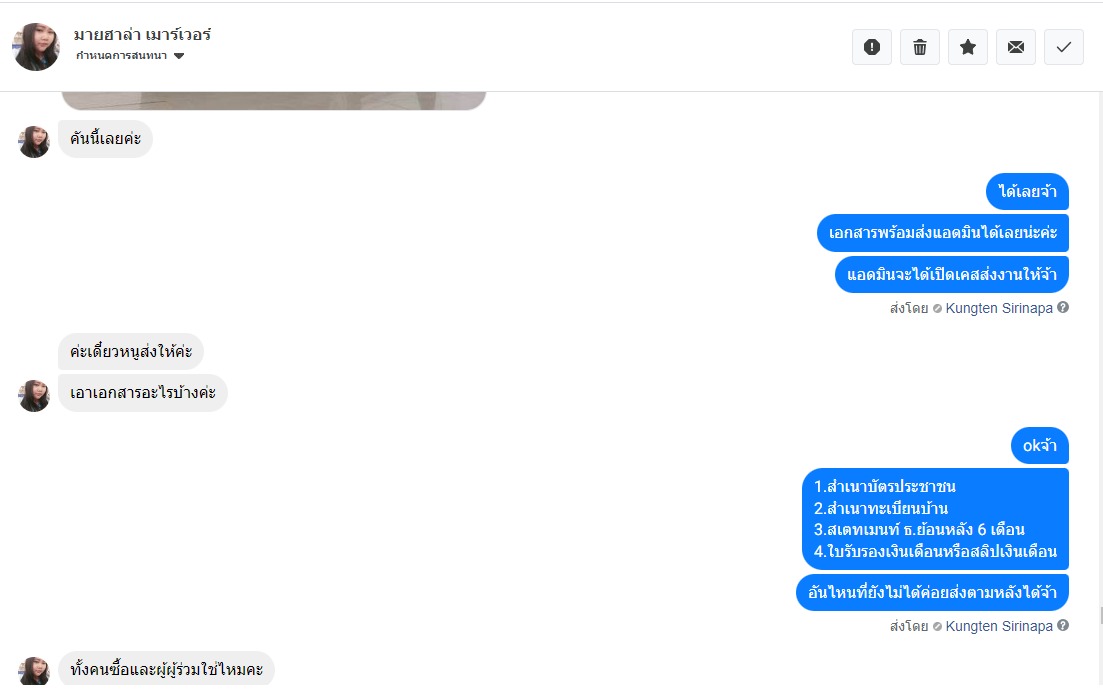Image resolution: width=1103 pixels, height=697 pixels.
Task: Click the ได้เลยจ้า message bubble
Action: [1027, 191]
